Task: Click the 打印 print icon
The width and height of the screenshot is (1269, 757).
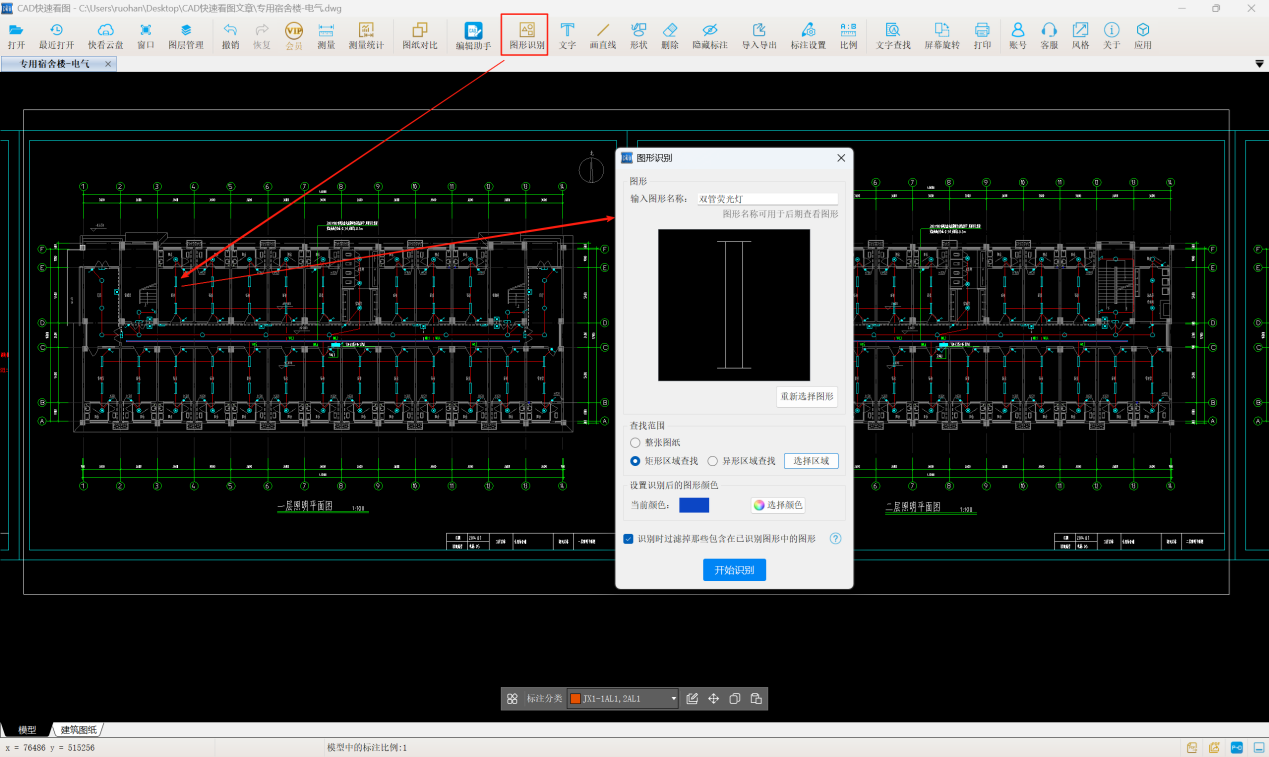Action: tap(982, 36)
